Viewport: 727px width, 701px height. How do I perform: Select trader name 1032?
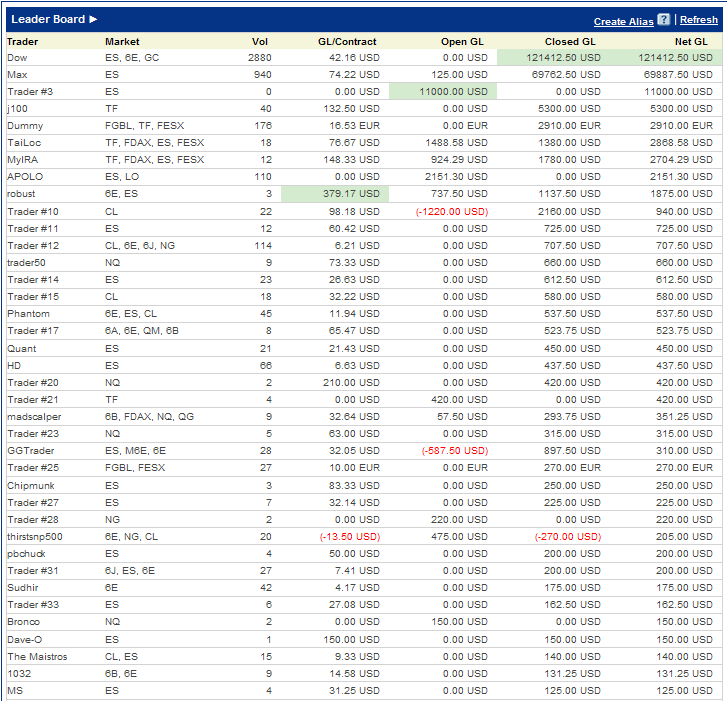(19, 674)
